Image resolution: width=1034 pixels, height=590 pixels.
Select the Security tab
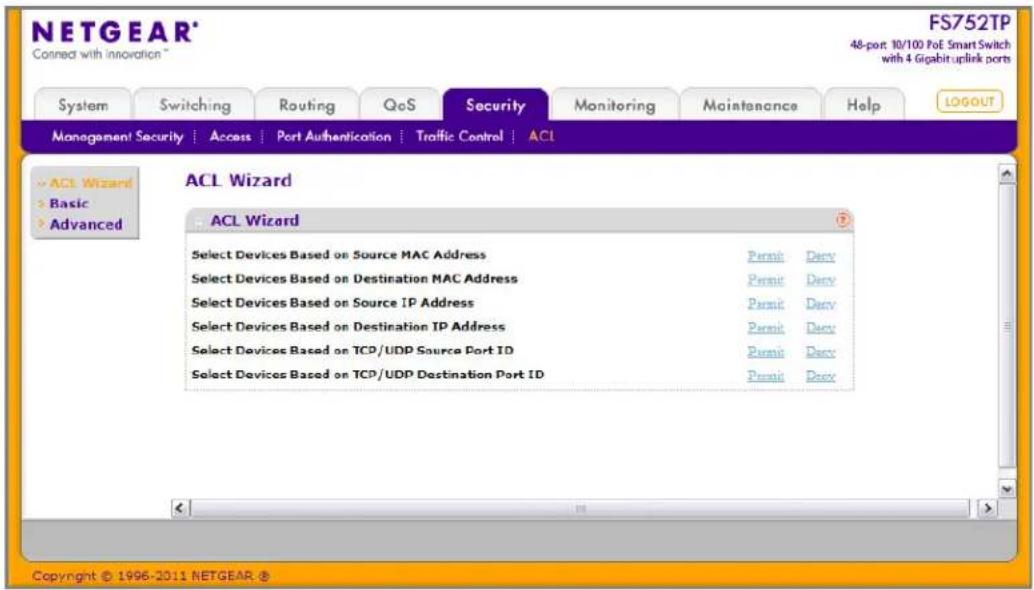(x=495, y=105)
